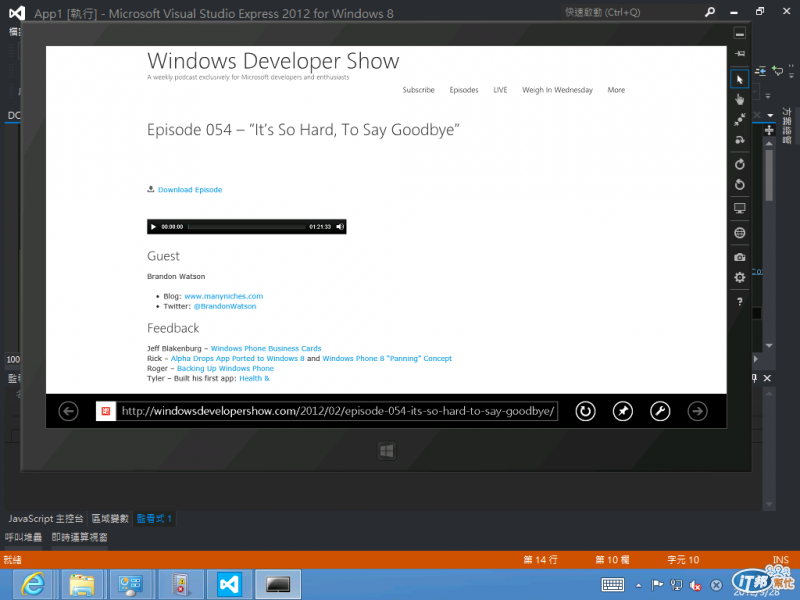Click Visual Studio editor scrollbar down arrow

769,346
